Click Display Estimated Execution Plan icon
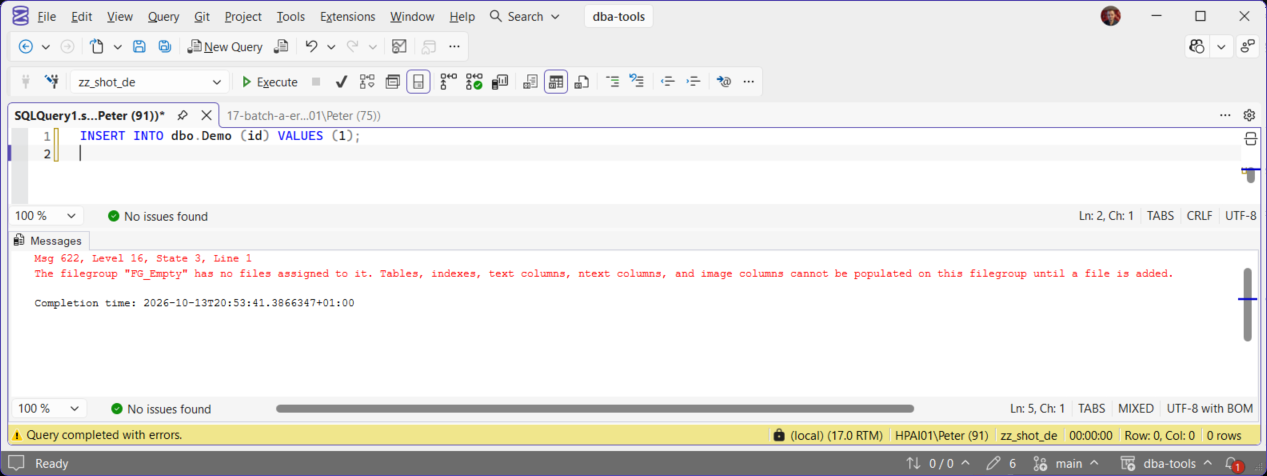1267x476 pixels. point(367,82)
